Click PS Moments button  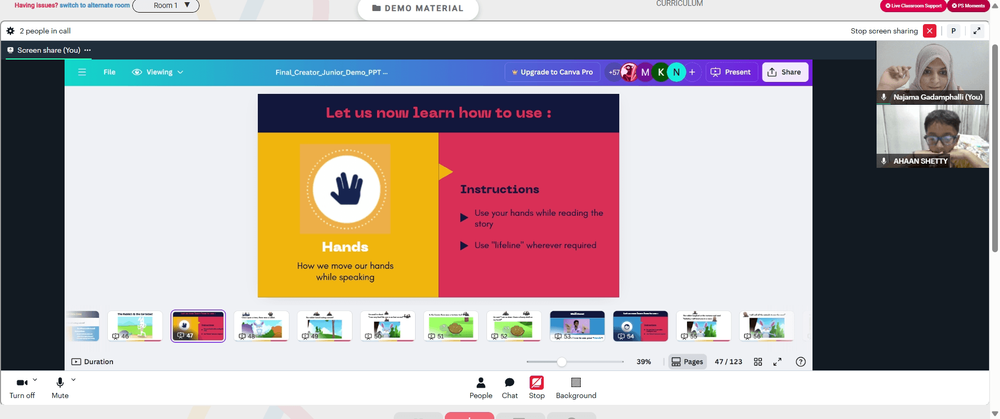[x=968, y=6]
